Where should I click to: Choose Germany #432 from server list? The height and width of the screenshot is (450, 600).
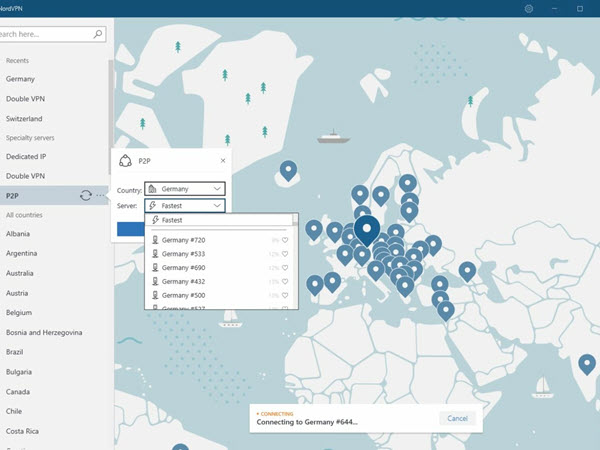tap(219, 281)
